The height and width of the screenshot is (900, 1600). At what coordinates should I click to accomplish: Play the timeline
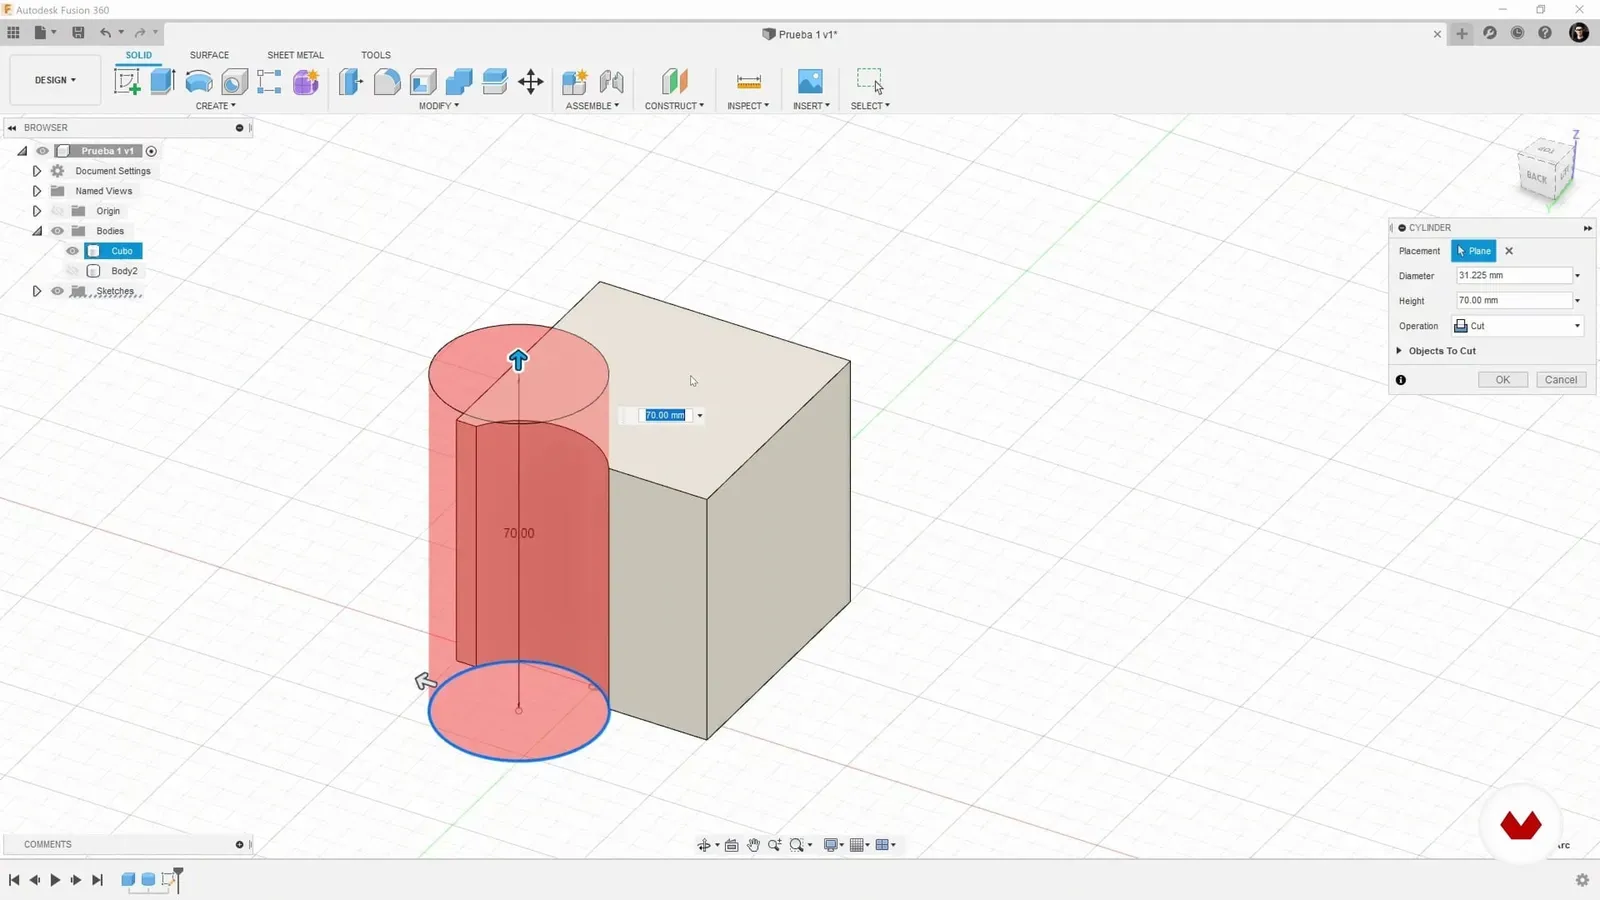[55, 880]
